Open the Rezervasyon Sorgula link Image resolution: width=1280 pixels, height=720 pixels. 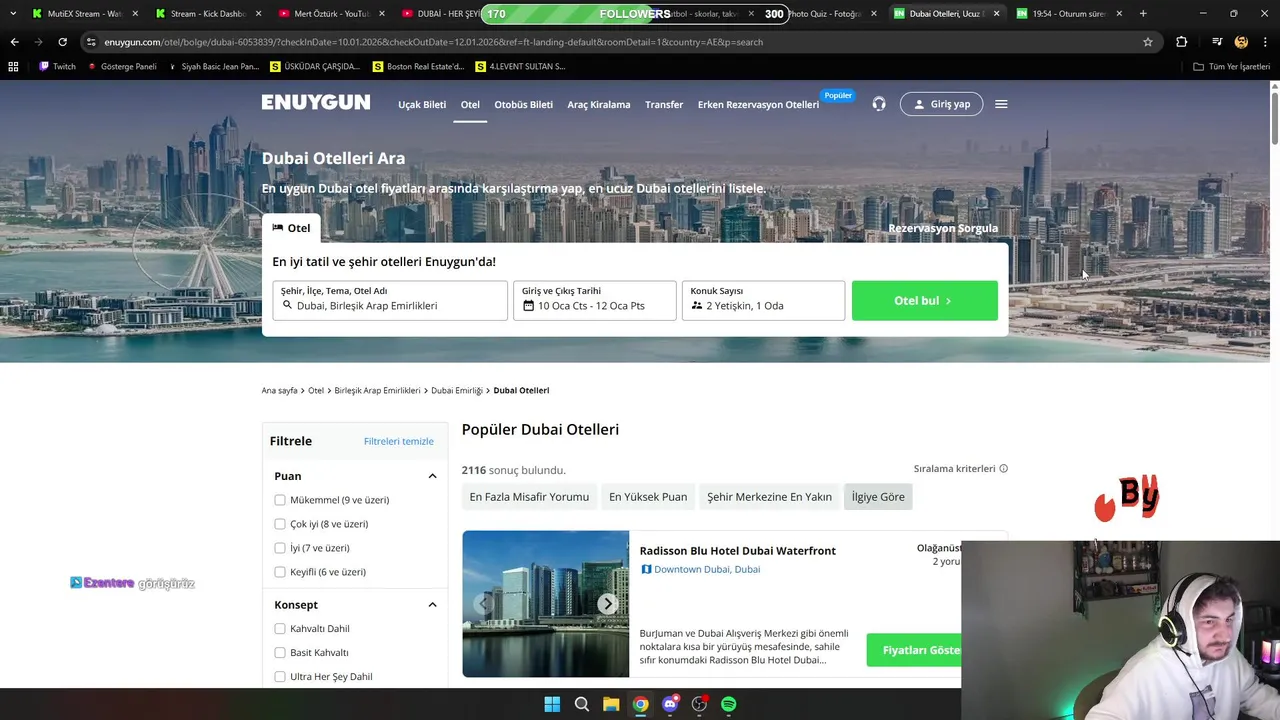(x=943, y=228)
